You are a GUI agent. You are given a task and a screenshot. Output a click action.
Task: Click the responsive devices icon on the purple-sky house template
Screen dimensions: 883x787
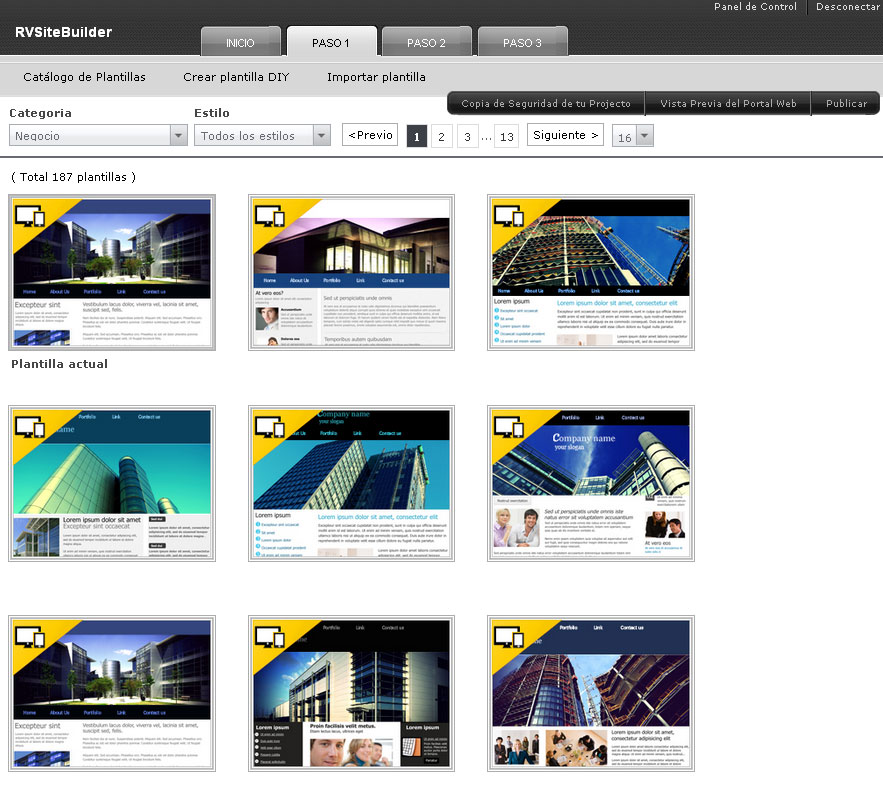tap(270, 216)
